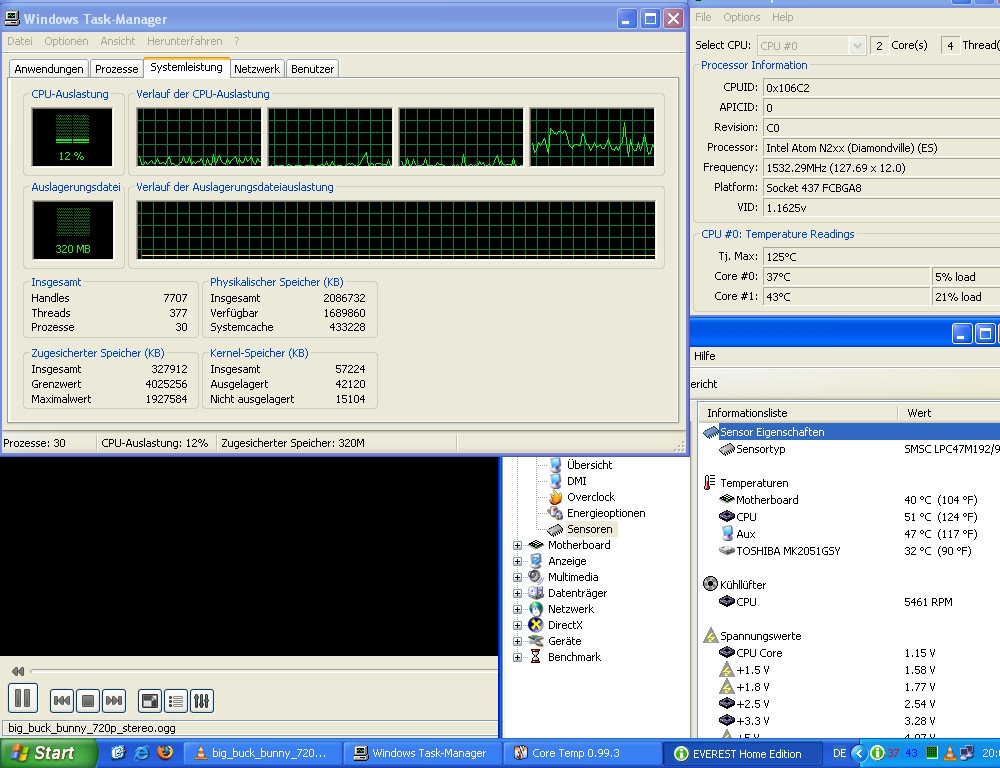This screenshot has height=768, width=1000.
Task: Sort by the Informationsliste column header
Action: pyautogui.click(x=798, y=413)
